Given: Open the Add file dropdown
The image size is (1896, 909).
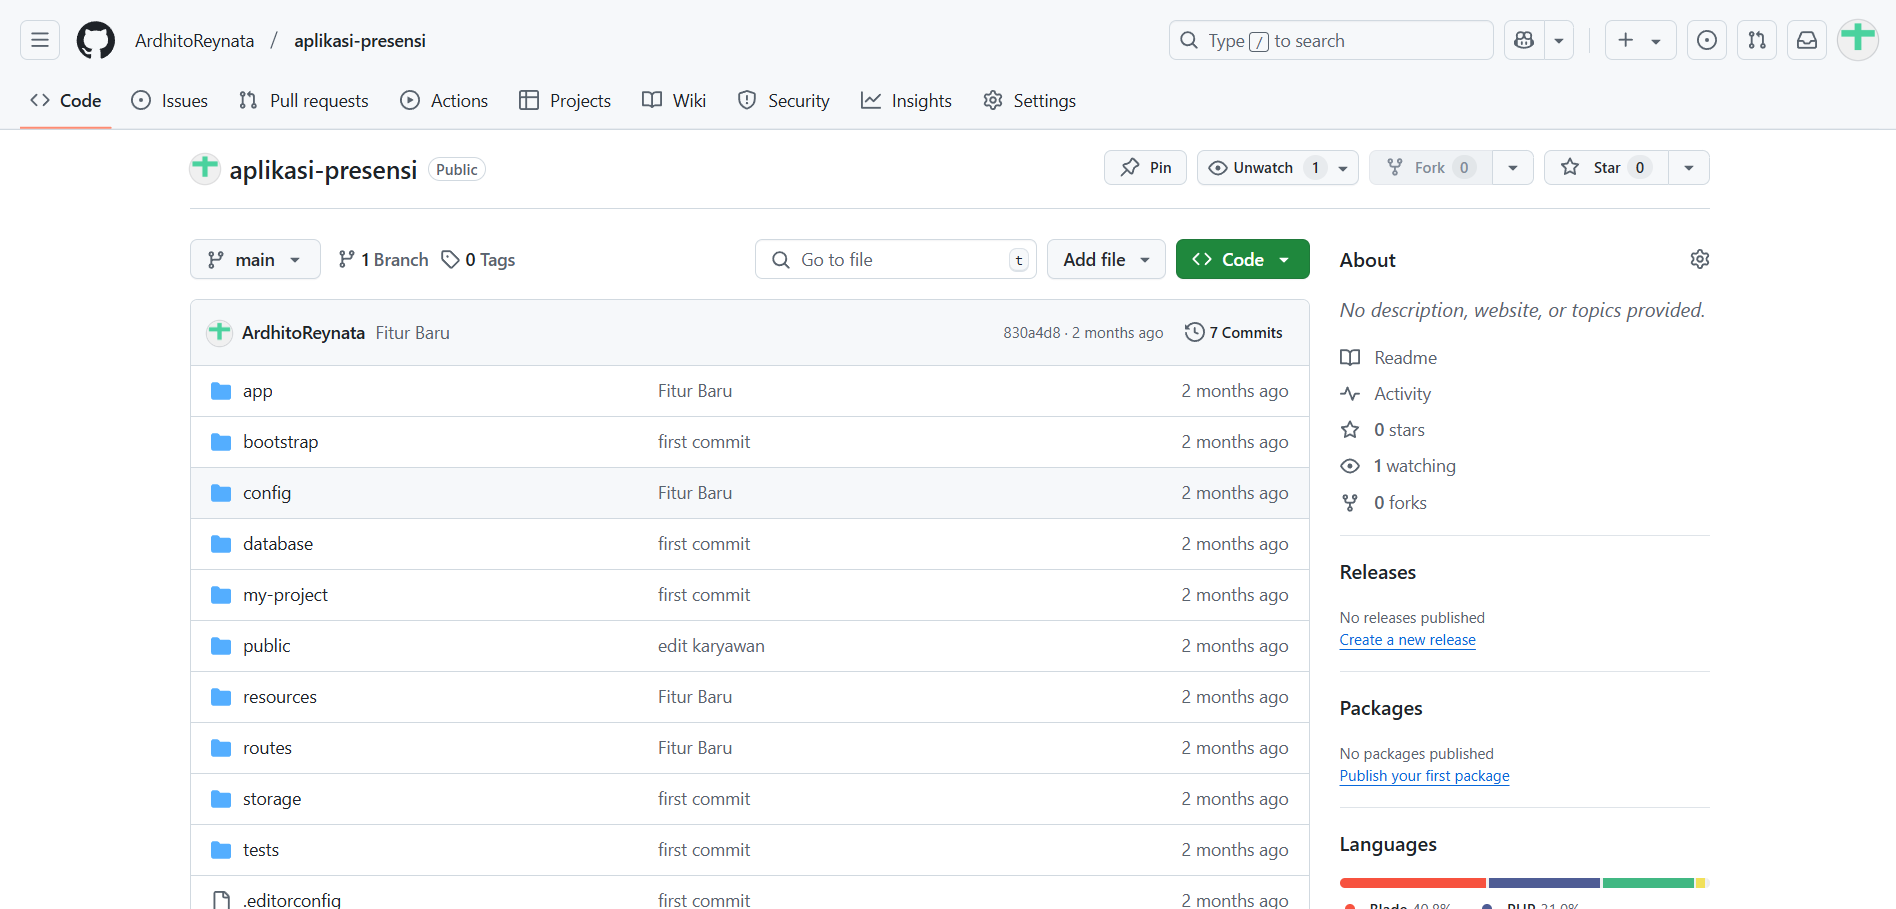Looking at the screenshot, I should (x=1105, y=260).
